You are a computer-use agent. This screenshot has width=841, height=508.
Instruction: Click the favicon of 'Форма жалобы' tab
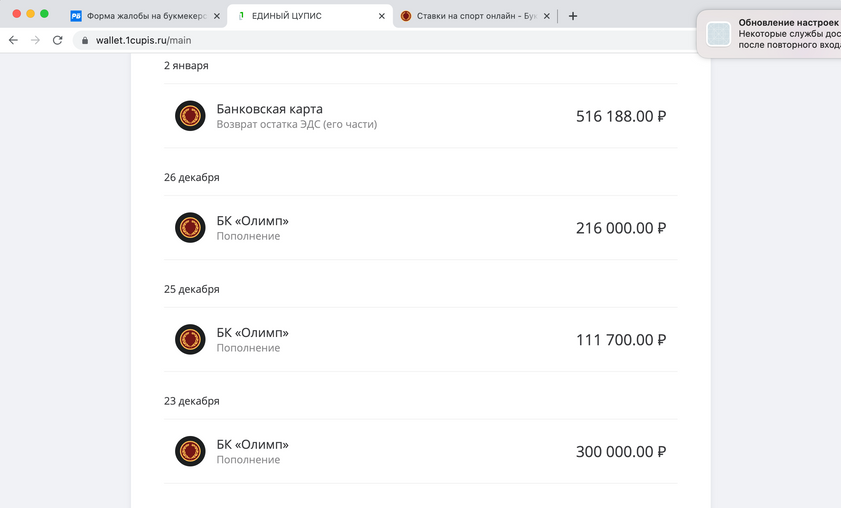click(x=76, y=16)
